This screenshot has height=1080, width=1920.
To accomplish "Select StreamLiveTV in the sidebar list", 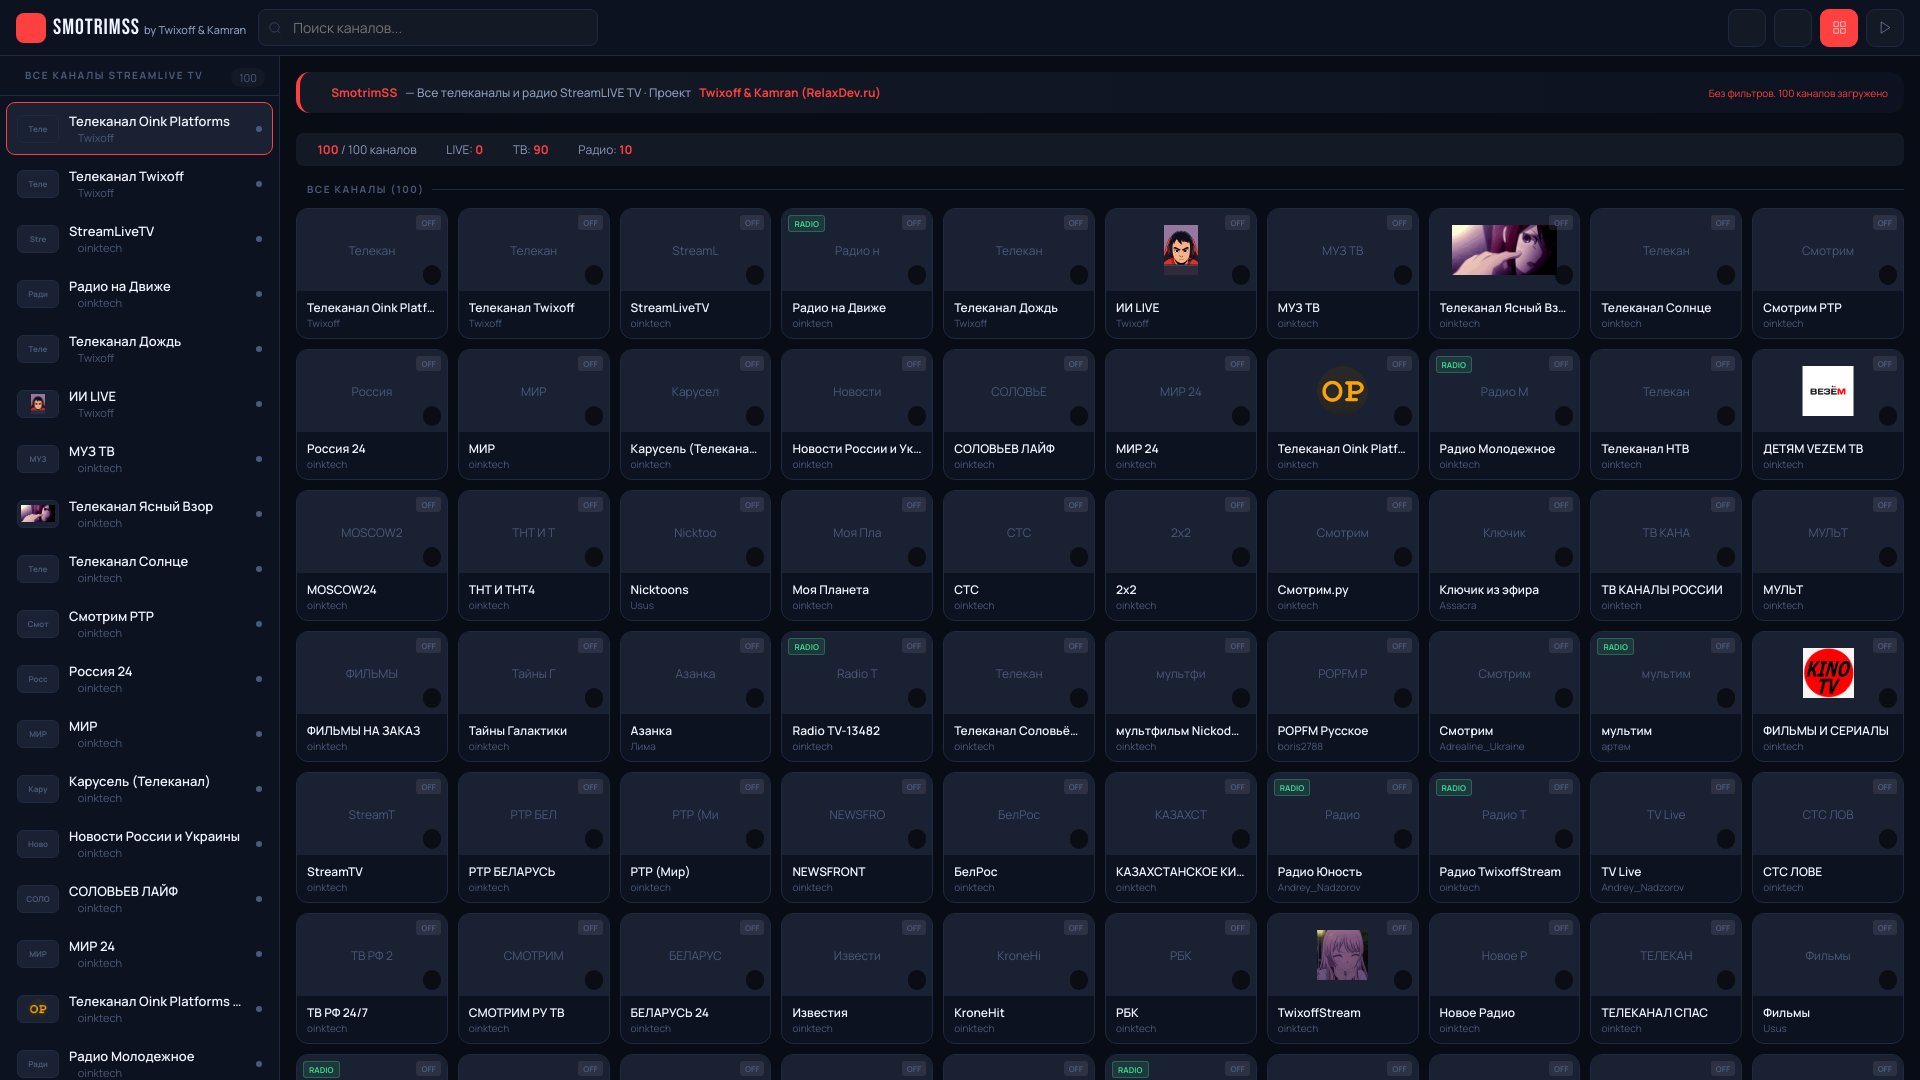I will click(x=140, y=239).
